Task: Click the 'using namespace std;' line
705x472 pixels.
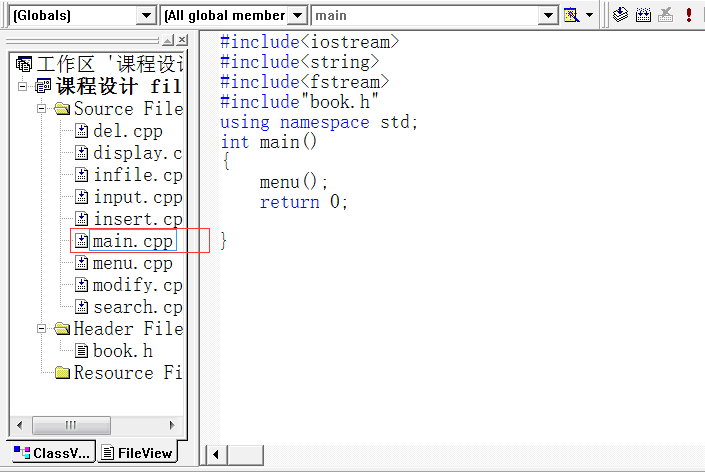Action: coord(319,122)
